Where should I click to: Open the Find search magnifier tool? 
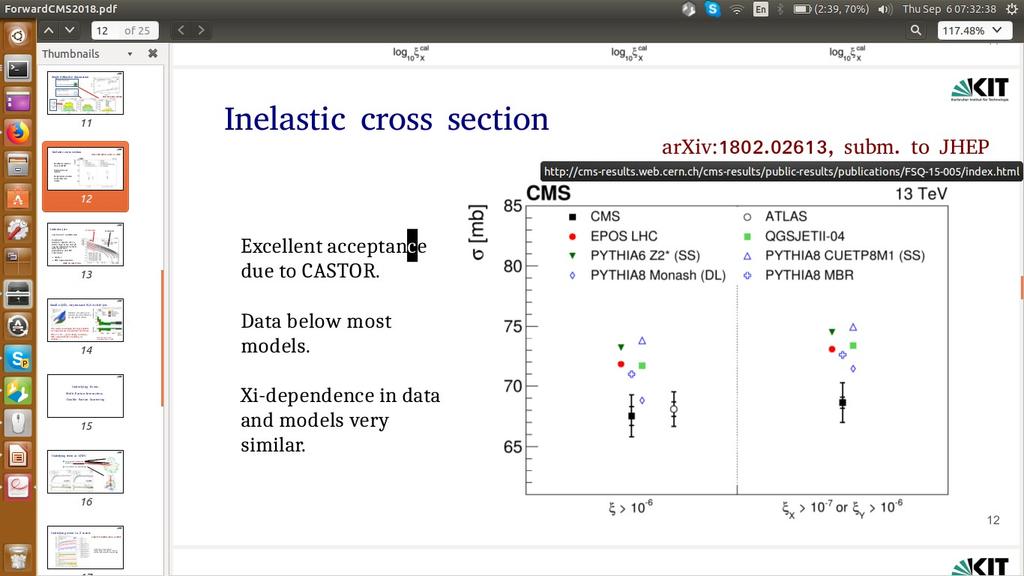(916, 30)
